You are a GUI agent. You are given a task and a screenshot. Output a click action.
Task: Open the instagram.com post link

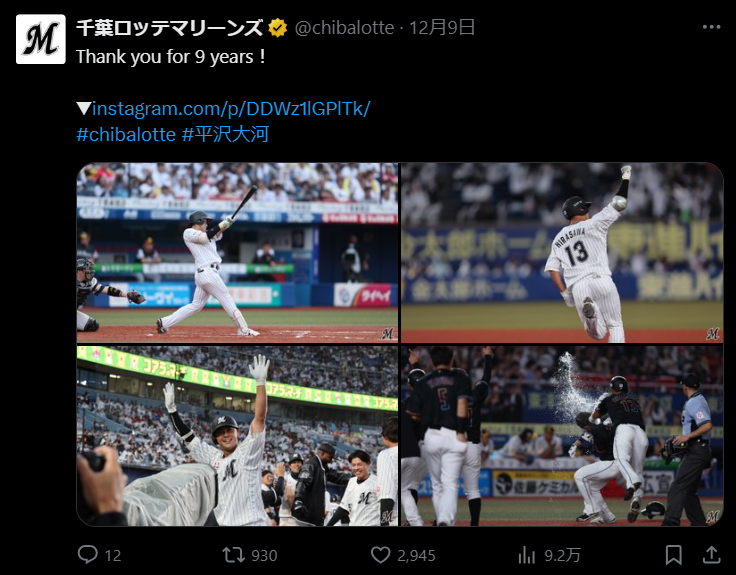pyautogui.click(x=231, y=108)
